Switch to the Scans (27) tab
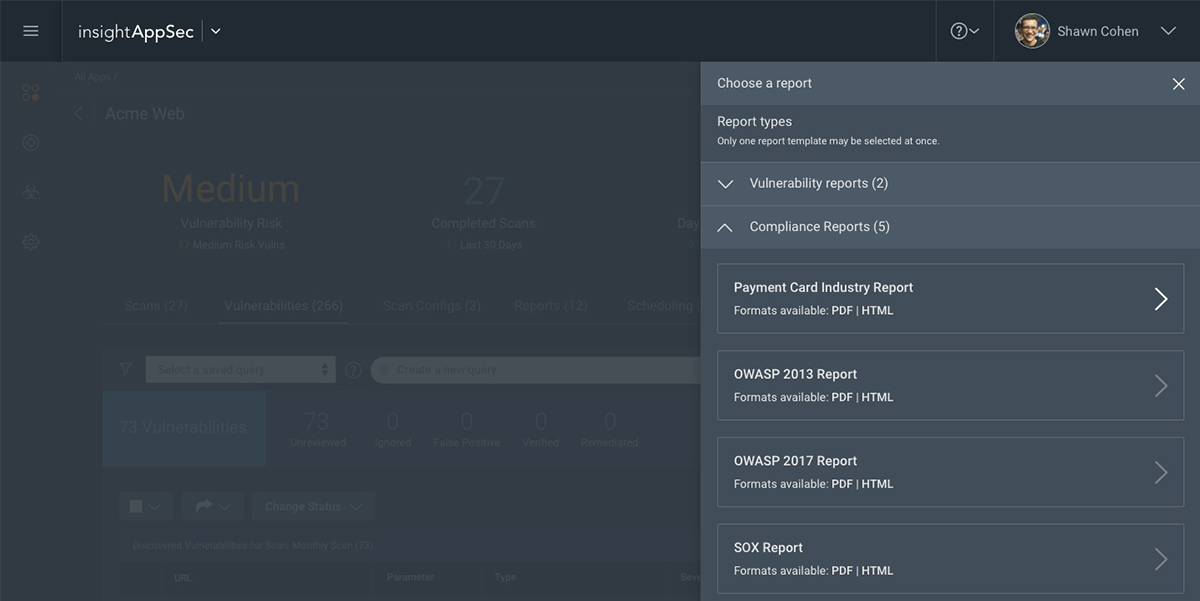The image size is (1200, 601). pyautogui.click(x=156, y=306)
